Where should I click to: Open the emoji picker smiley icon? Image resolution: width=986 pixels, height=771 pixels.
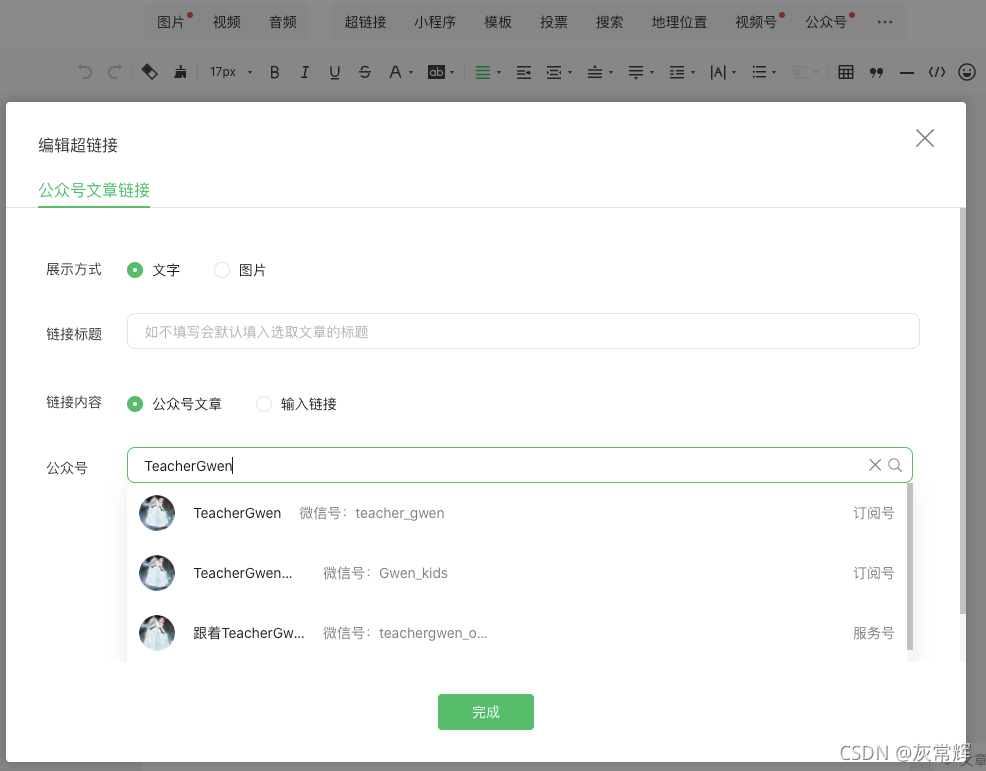967,72
